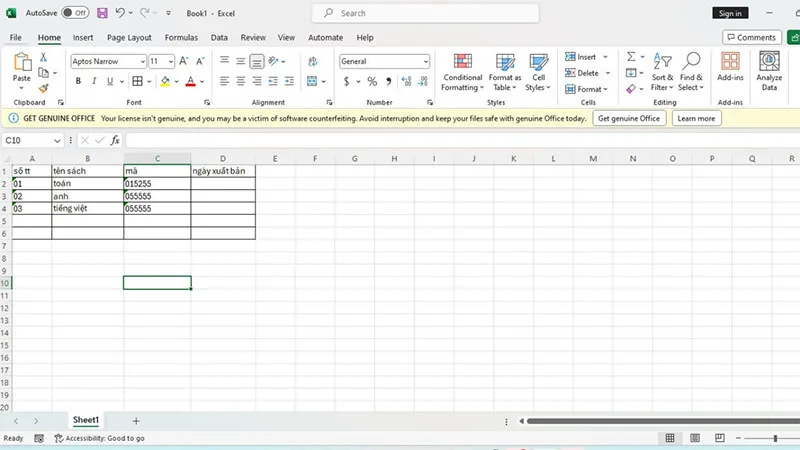Expand Conditional Formatting menu
Screen dimensions: 800x450
(x=462, y=72)
